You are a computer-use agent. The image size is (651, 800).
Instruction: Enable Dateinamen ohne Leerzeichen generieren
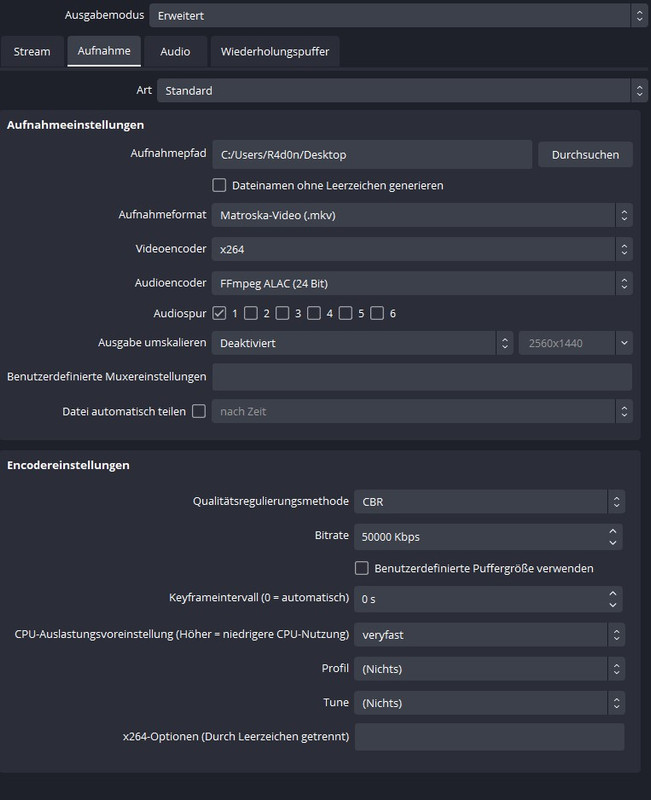219,185
